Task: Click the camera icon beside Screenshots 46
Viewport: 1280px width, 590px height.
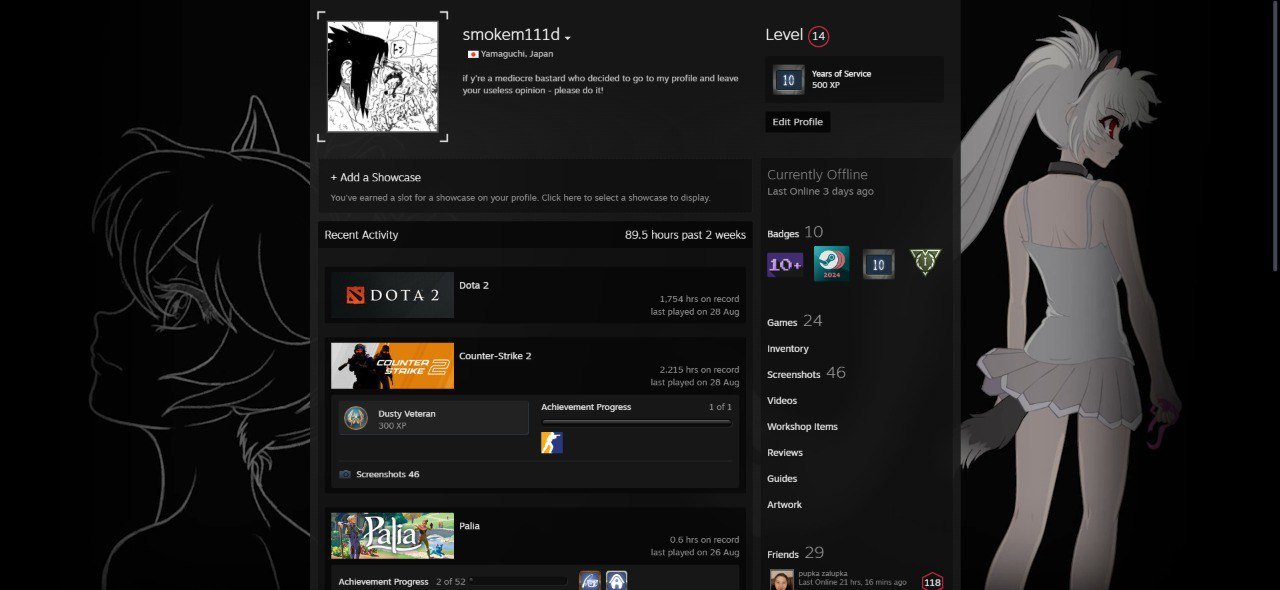Action: click(345, 474)
